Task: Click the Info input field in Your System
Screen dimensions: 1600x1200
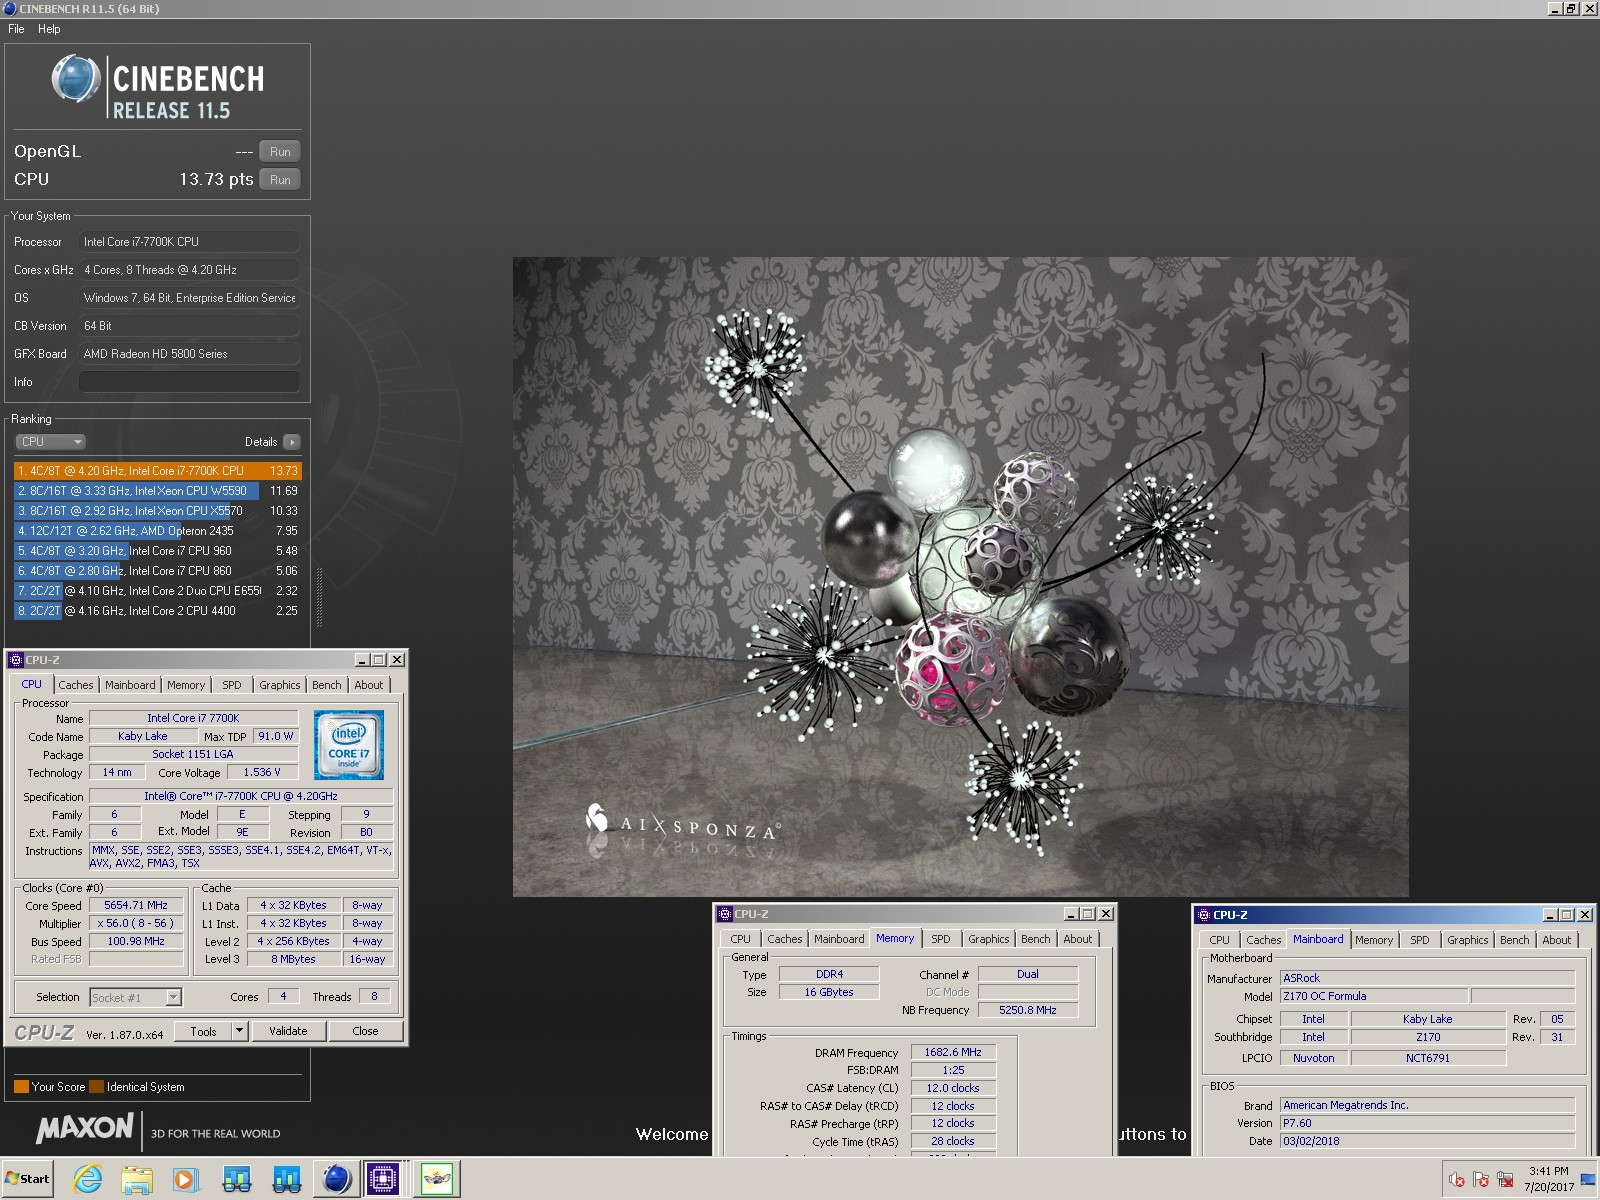Action: pos(189,382)
